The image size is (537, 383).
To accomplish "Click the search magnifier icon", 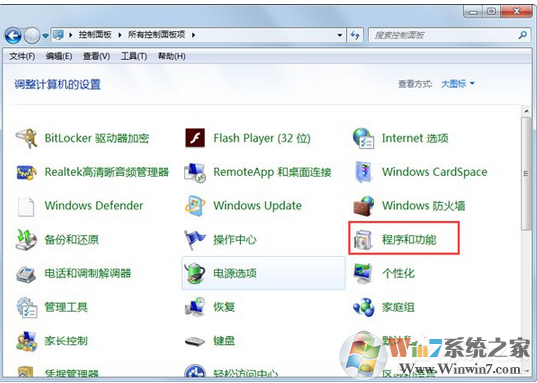I will coord(523,35).
